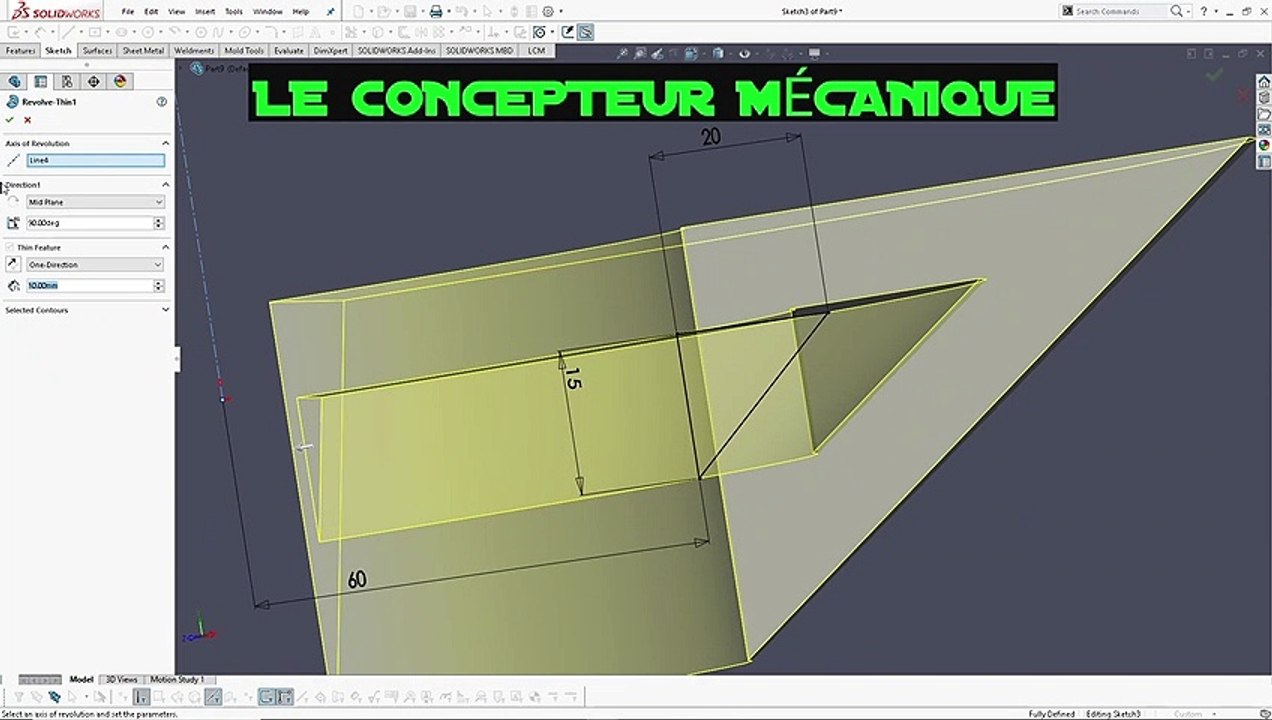Viewport: 1272px width, 720px height.
Task: Click the thin feature reverse direction arrow icon
Action: [13, 264]
